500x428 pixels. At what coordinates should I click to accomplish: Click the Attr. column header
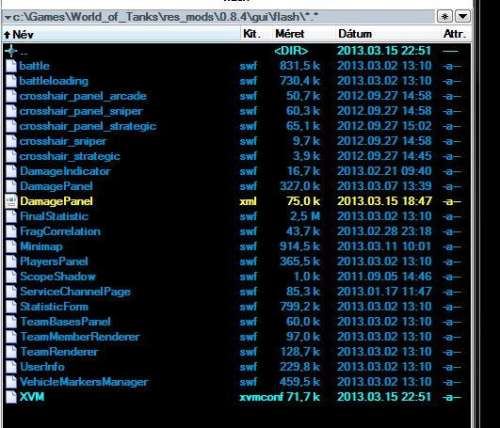pyautogui.click(x=454, y=34)
